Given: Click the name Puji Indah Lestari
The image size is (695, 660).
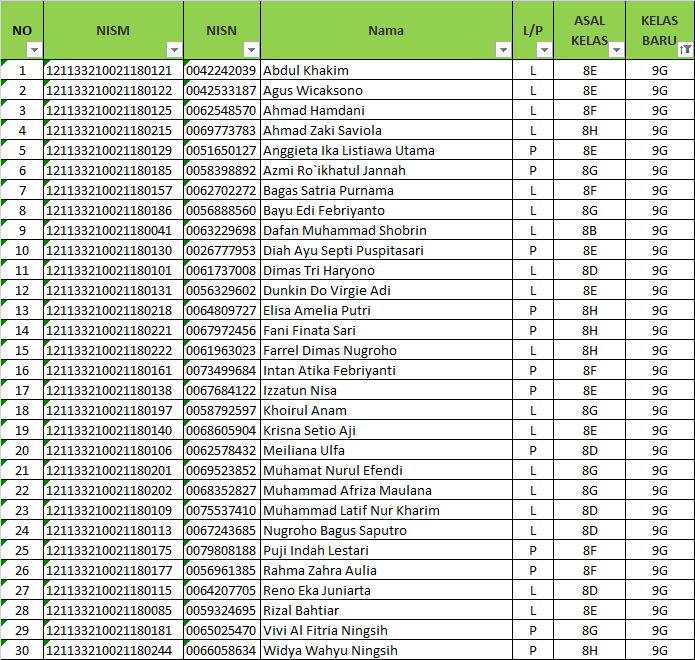Looking at the screenshot, I should click(x=316, y=551).
